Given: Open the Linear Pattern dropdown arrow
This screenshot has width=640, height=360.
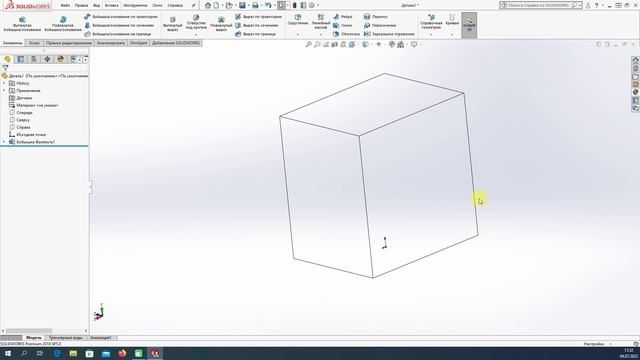Looking at the screenshot, I should (x=321, y=35).
